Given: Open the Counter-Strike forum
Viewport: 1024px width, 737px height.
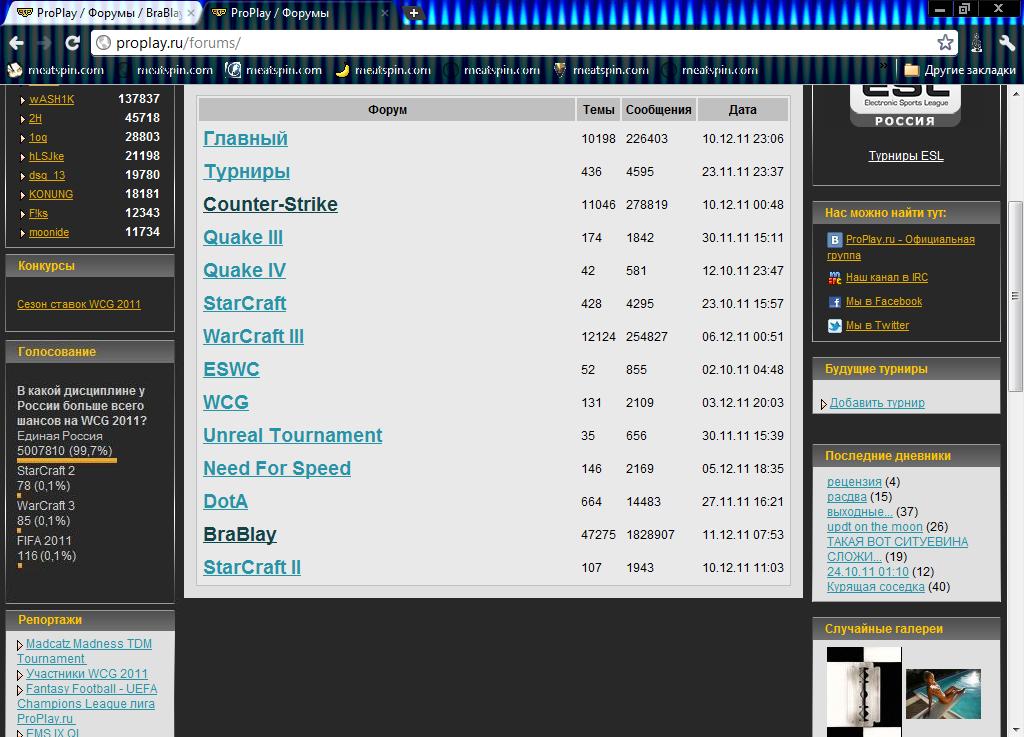Looking at the screenshot, I should 270,204.
